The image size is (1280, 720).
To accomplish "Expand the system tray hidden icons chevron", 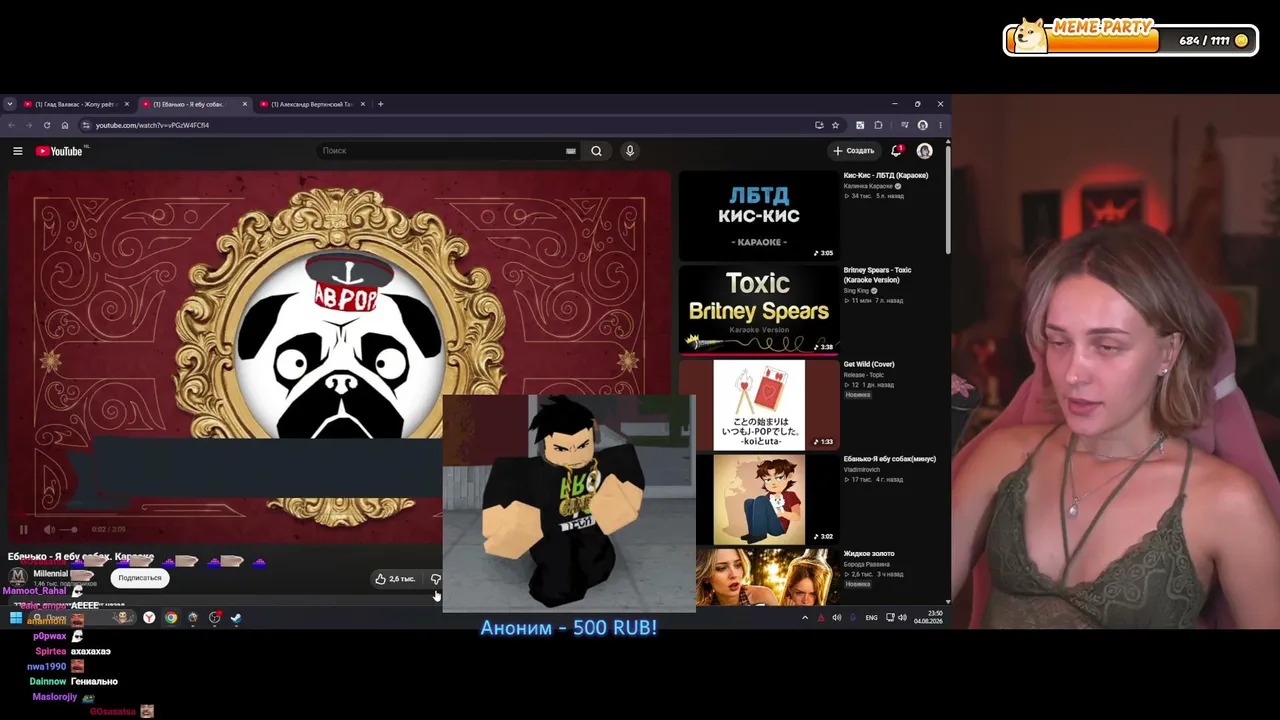I will click(805, 618).
